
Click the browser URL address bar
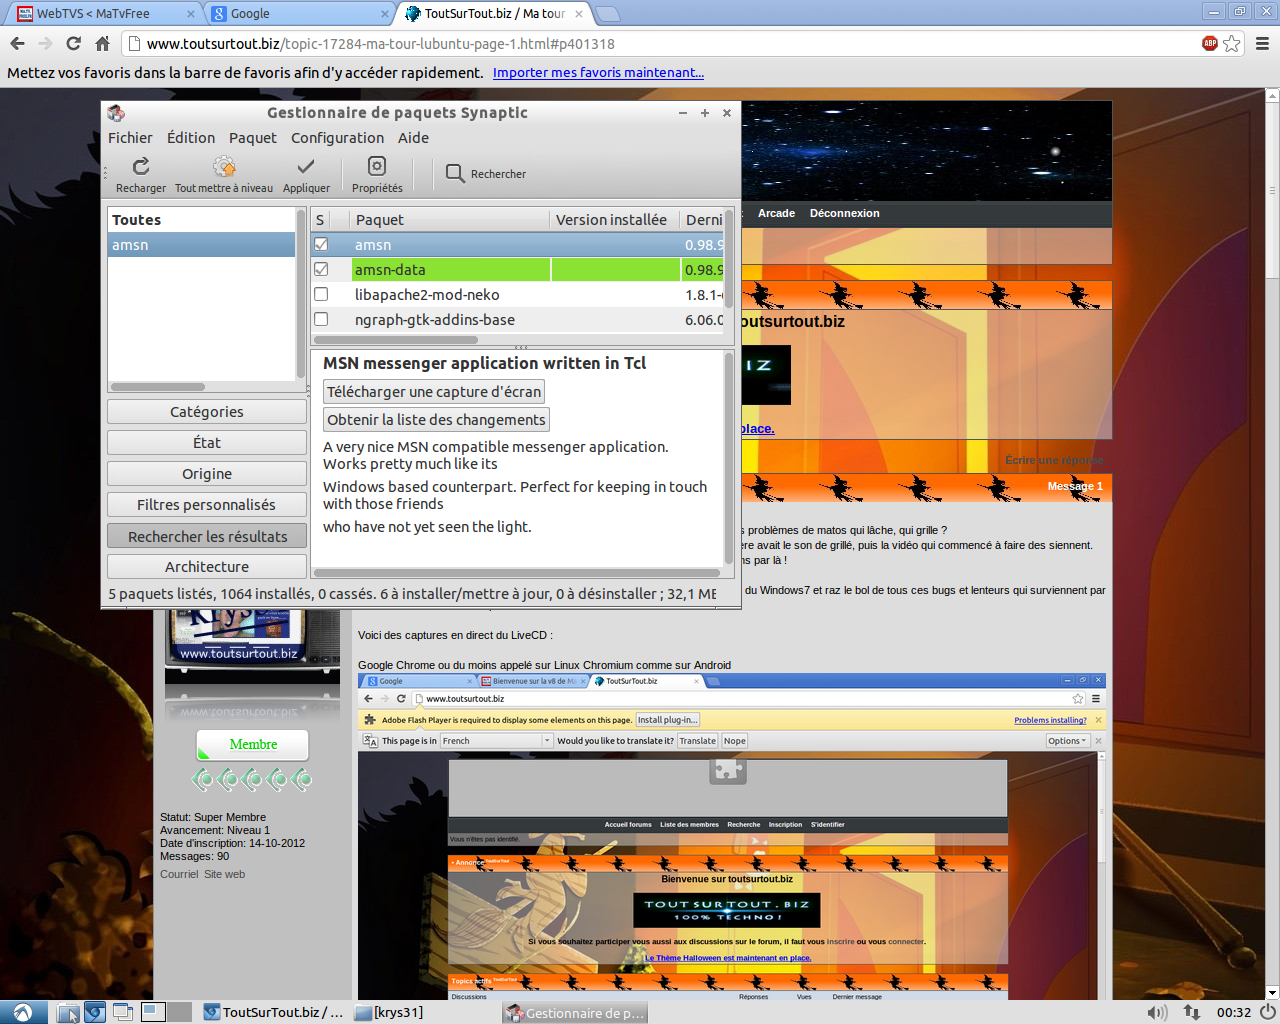tap(660, 43)
